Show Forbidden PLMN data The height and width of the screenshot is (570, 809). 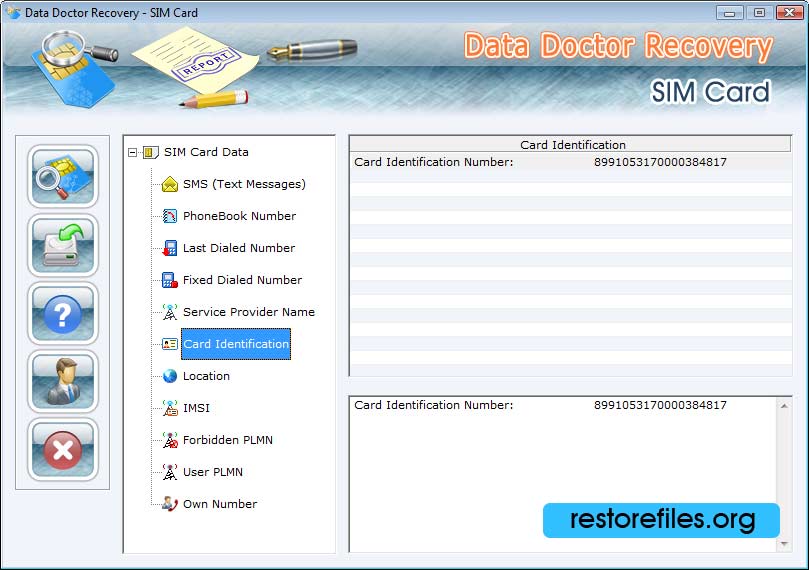click(x=228, y=440)
